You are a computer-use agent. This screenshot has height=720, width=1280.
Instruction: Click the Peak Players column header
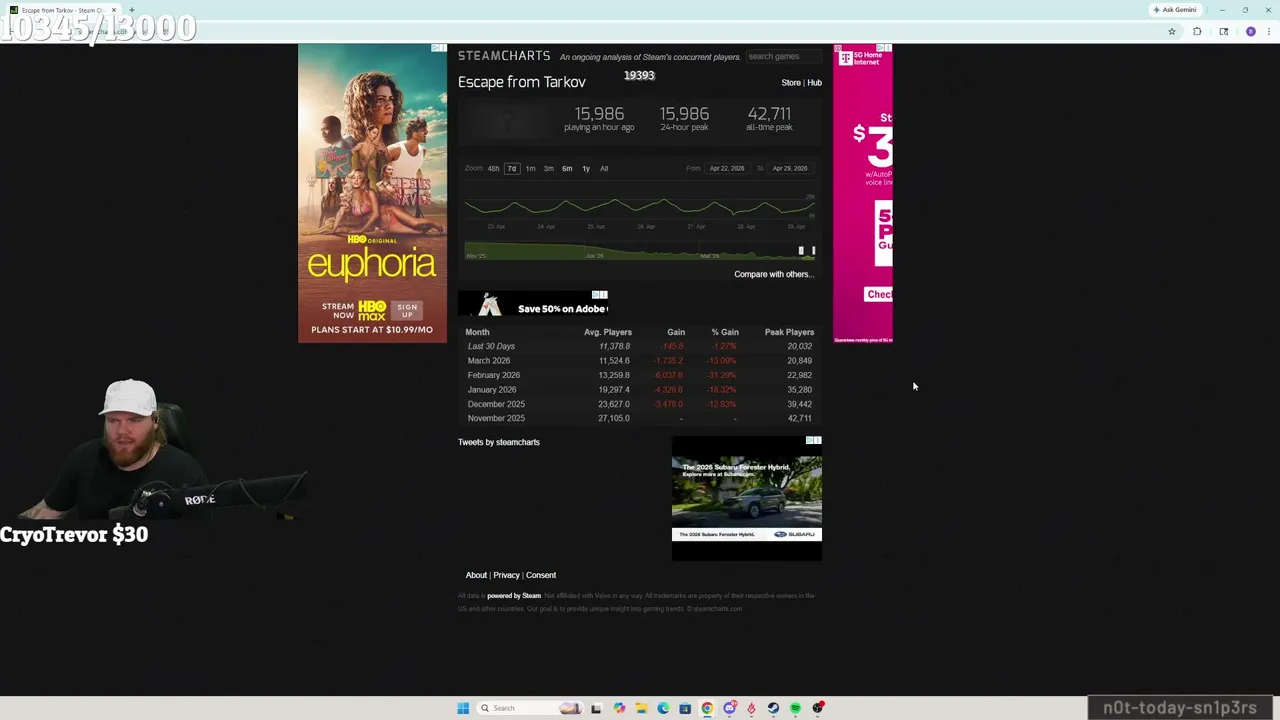coord(789,332)
